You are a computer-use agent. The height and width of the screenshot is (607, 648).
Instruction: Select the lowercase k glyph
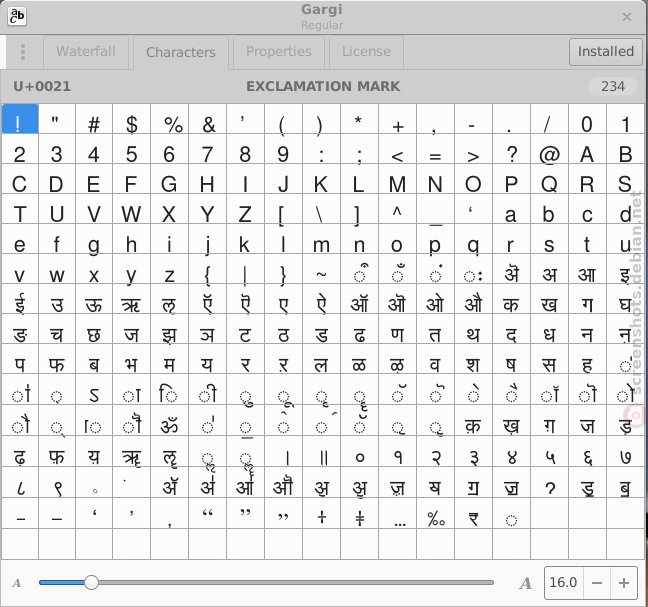point(245,239)
